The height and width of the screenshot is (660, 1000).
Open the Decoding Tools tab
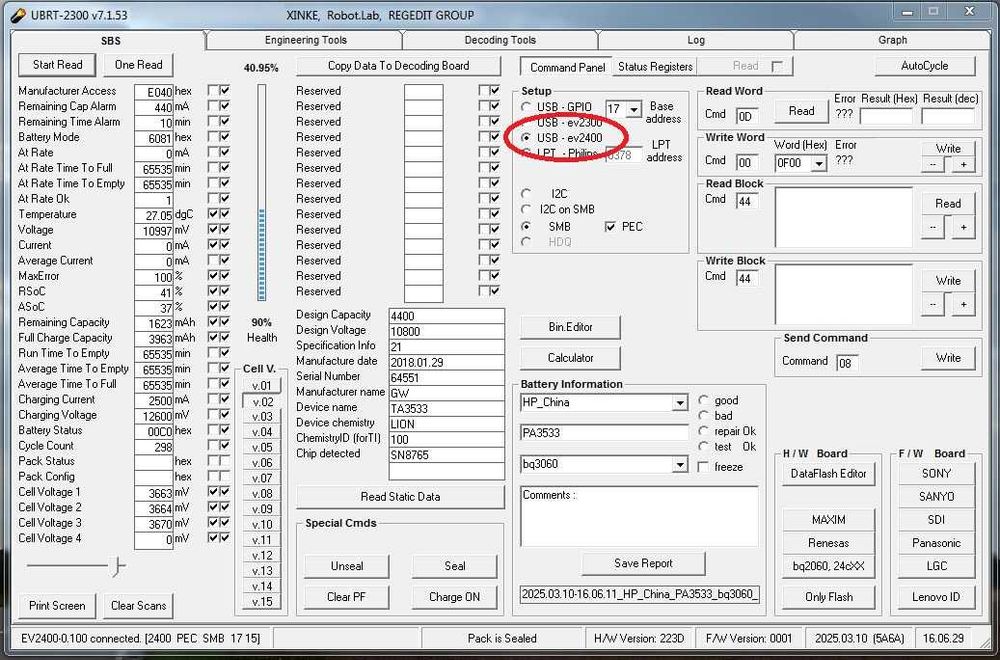click(x=500, y=40)
